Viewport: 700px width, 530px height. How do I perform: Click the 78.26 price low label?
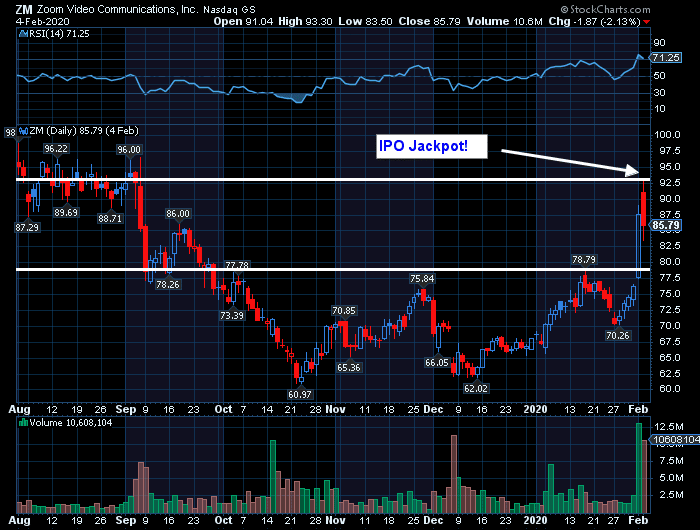click(168, 284)
